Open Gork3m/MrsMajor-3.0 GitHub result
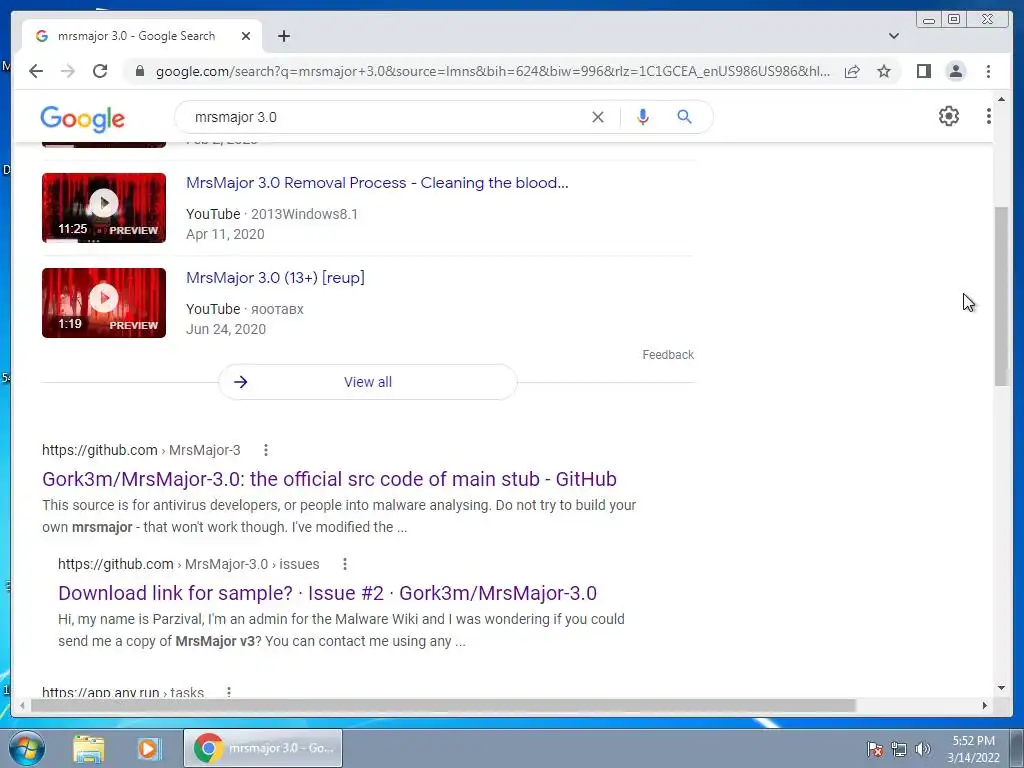 (x=329, y=479)
